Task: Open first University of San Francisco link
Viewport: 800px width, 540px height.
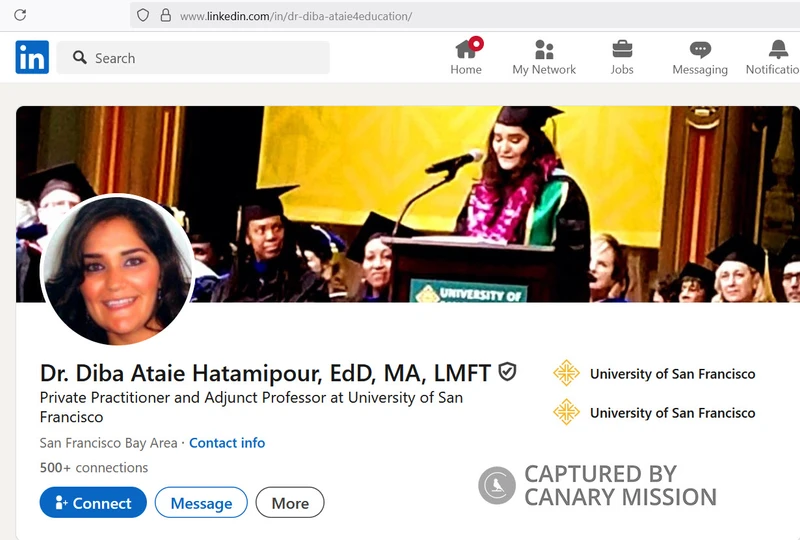Action: 672,374
